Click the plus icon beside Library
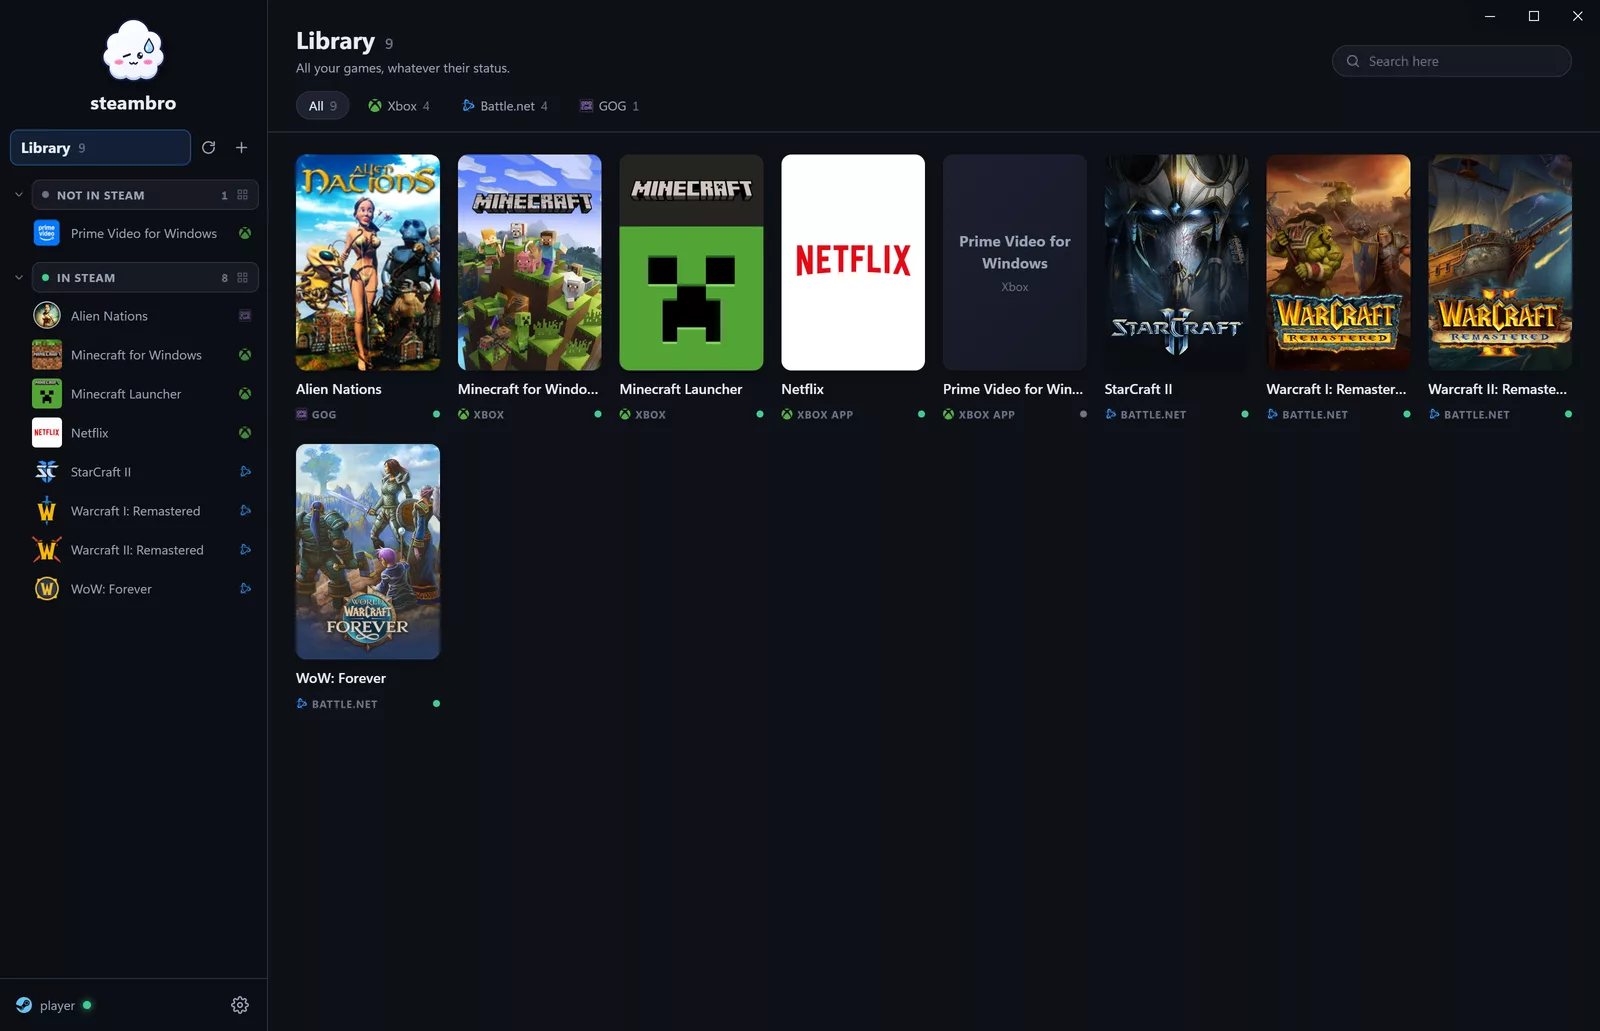1600x1031 pixels. (241, 148)
